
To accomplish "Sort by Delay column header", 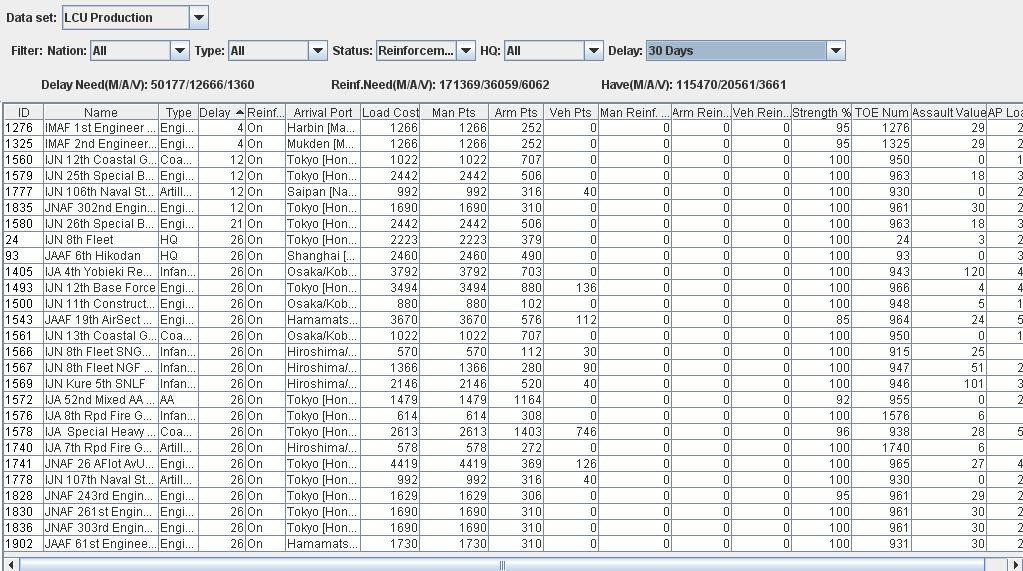I will 221,112.
